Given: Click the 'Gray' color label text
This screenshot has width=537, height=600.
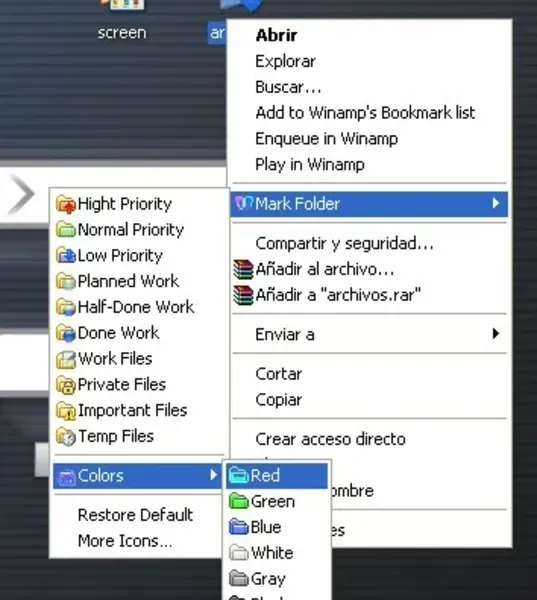Looking at the screenshot, I should click(x=268, y=579).
